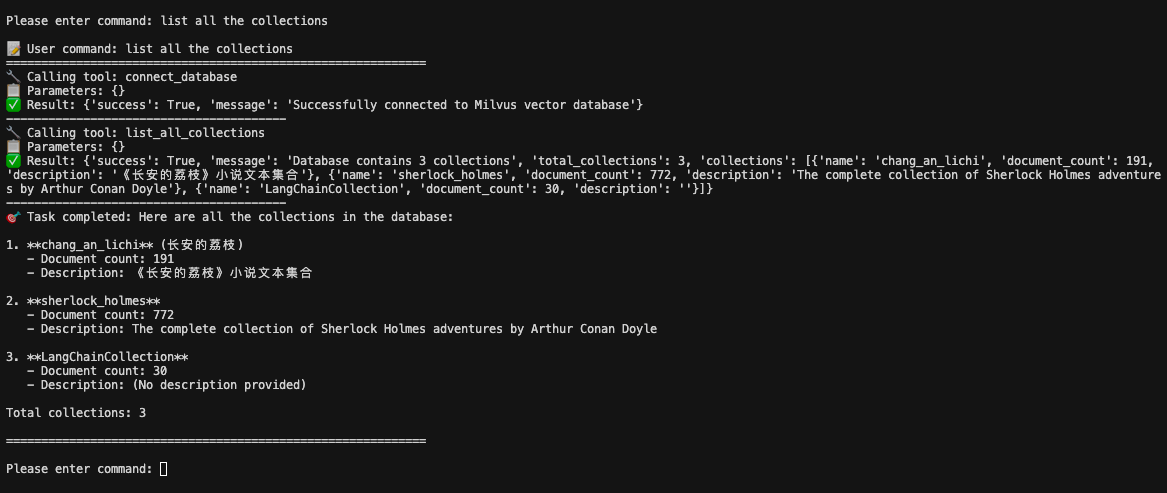
Task: Click the memo emoji before User command
Action: click(x=13, y=48)
